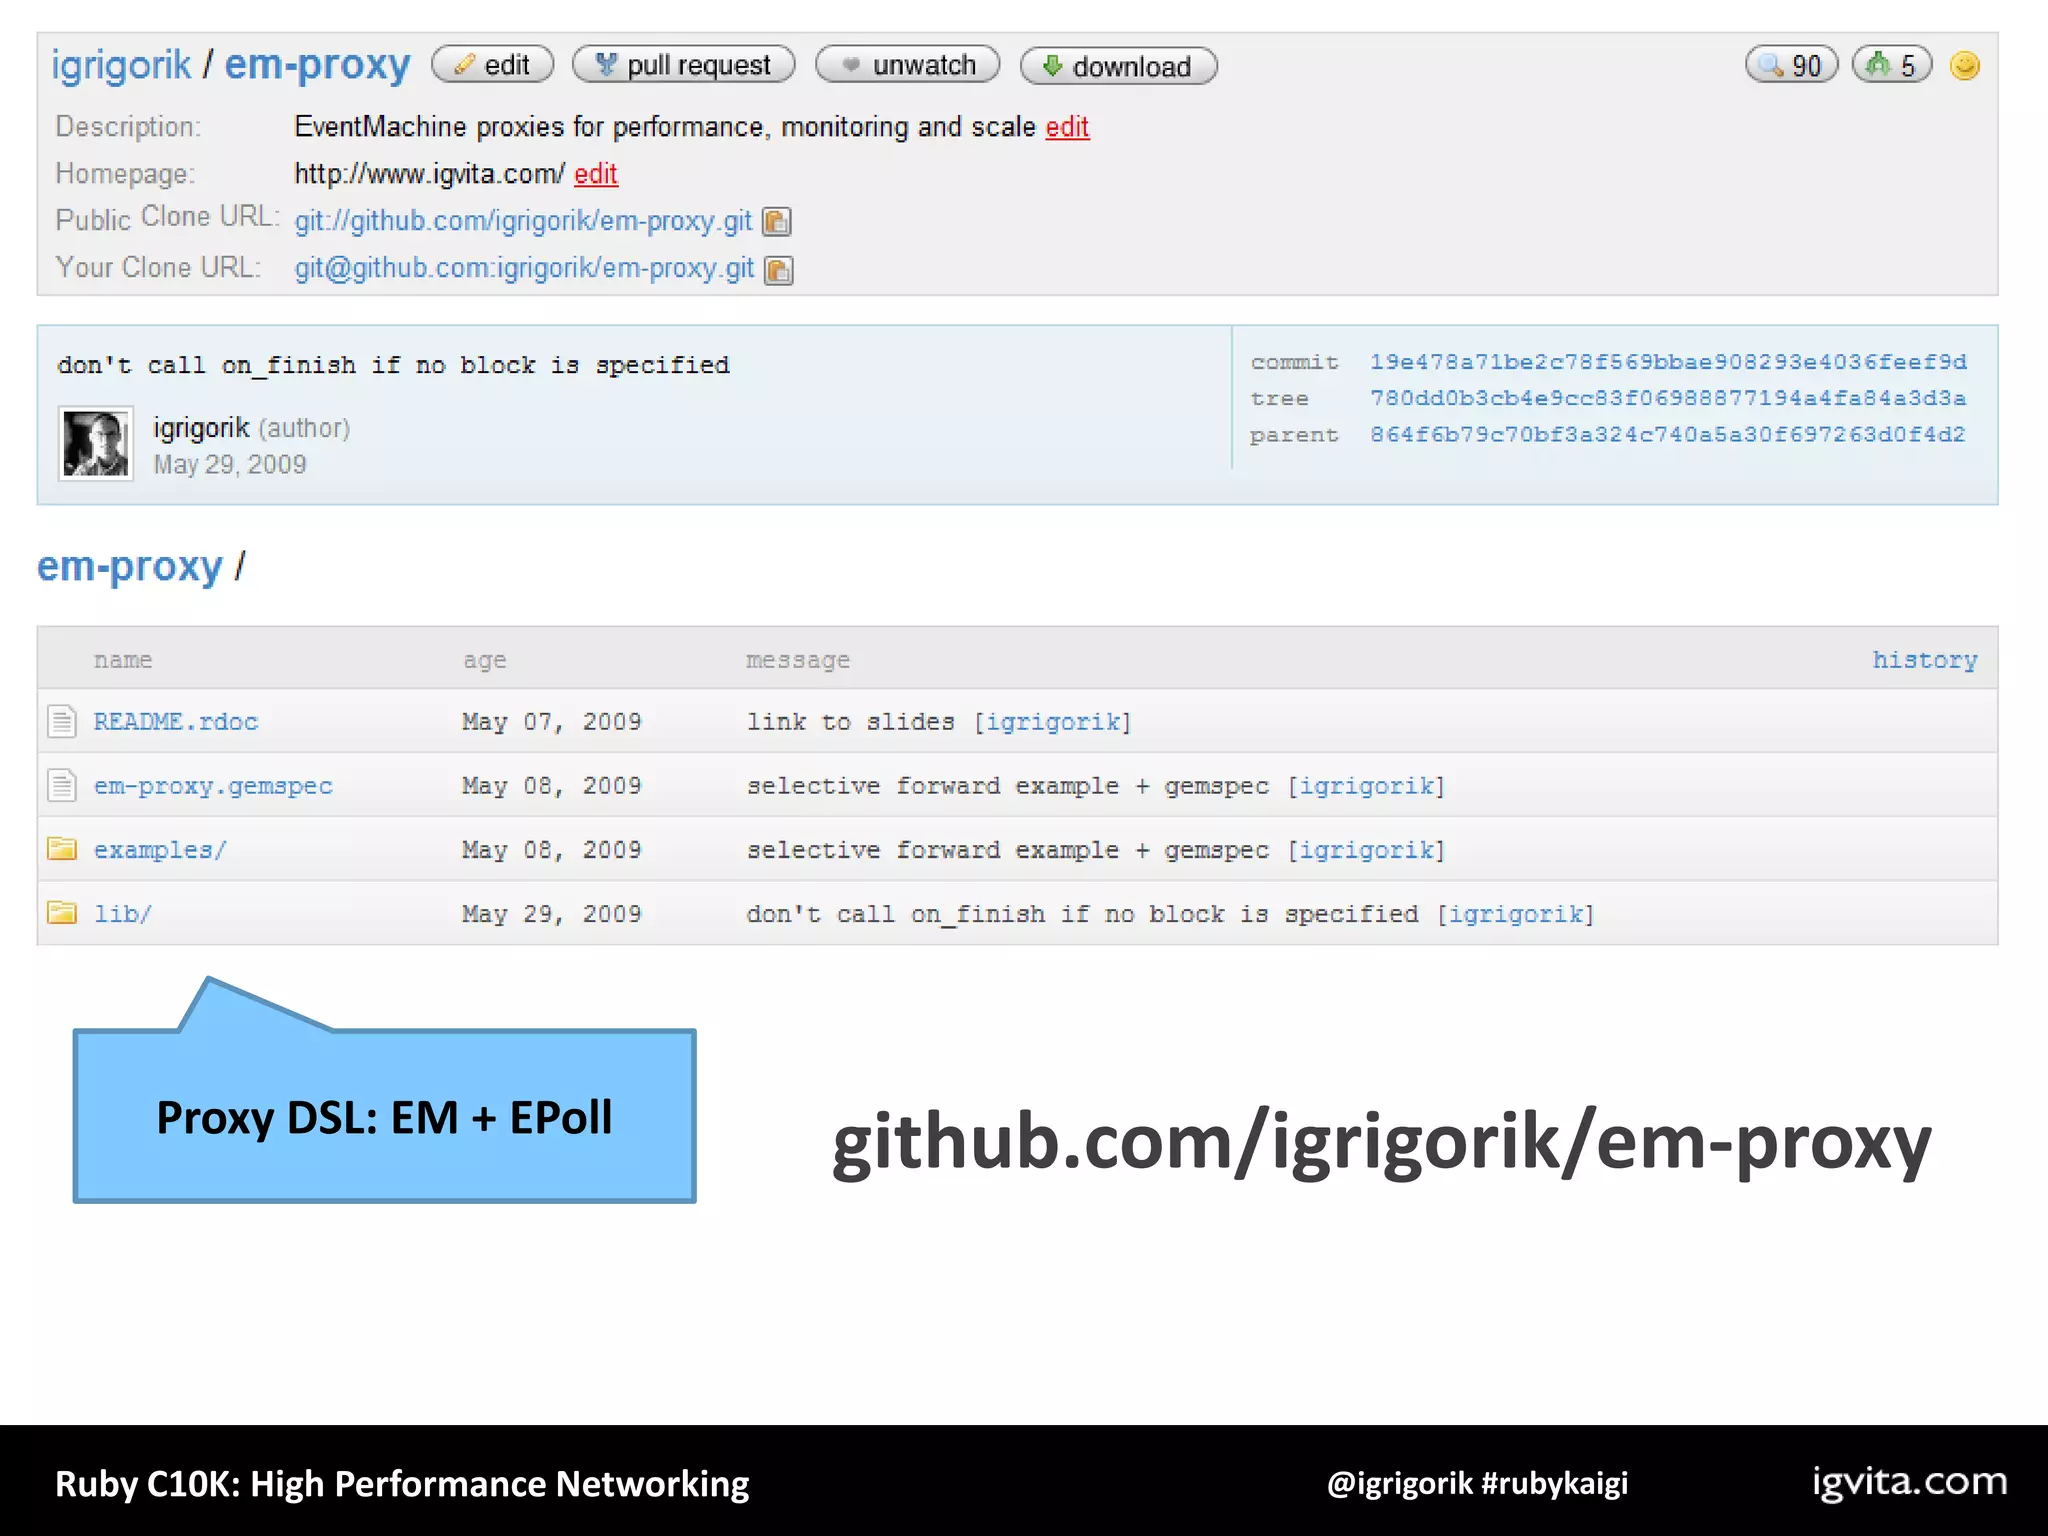This screenshot has width=2048, height=1536.
Task: Click the Proxy DSL: EM + EPoll callout
Action: [x=384, y=1116]
